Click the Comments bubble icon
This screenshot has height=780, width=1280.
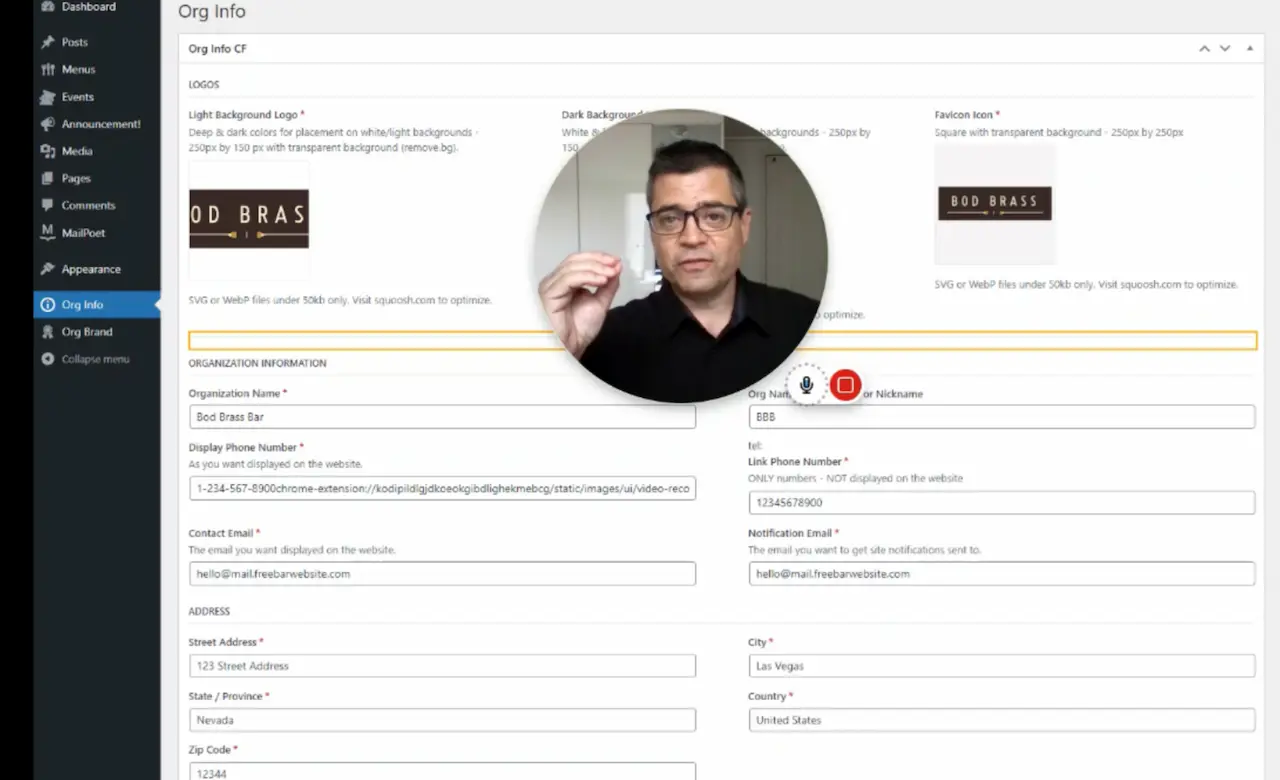tap(48, 205)
